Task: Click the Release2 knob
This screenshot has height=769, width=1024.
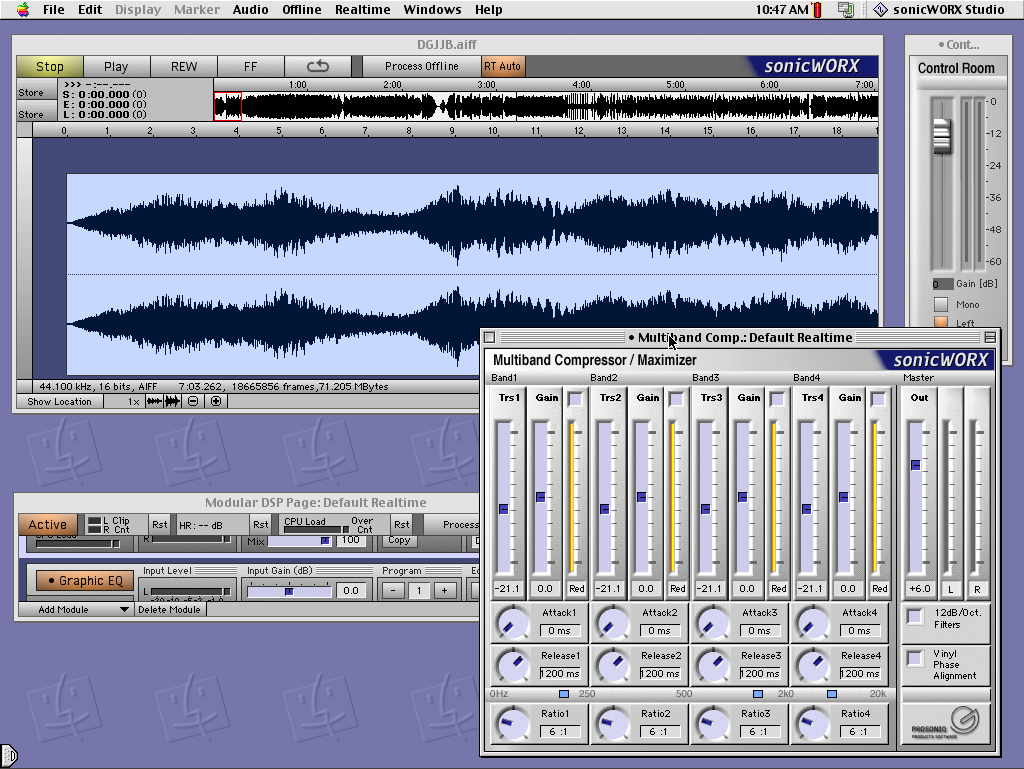Action: pyautogui.click(x=613, y=665)
